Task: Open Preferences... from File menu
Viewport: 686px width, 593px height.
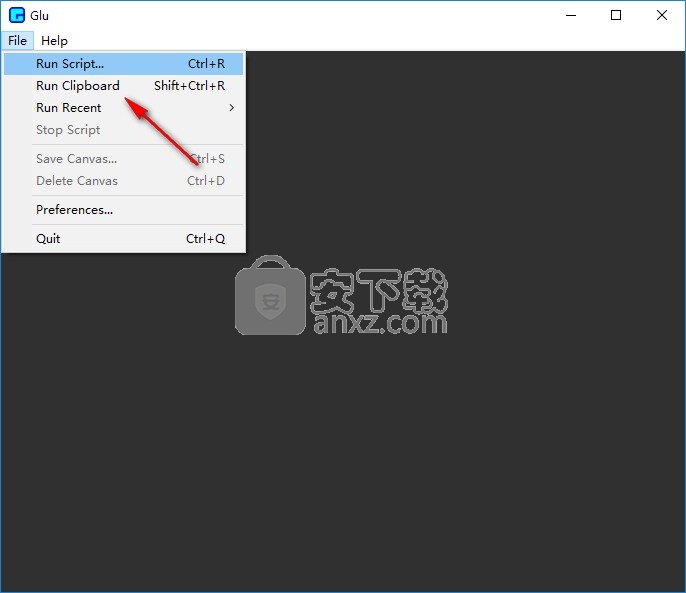Action: (123, 210)
